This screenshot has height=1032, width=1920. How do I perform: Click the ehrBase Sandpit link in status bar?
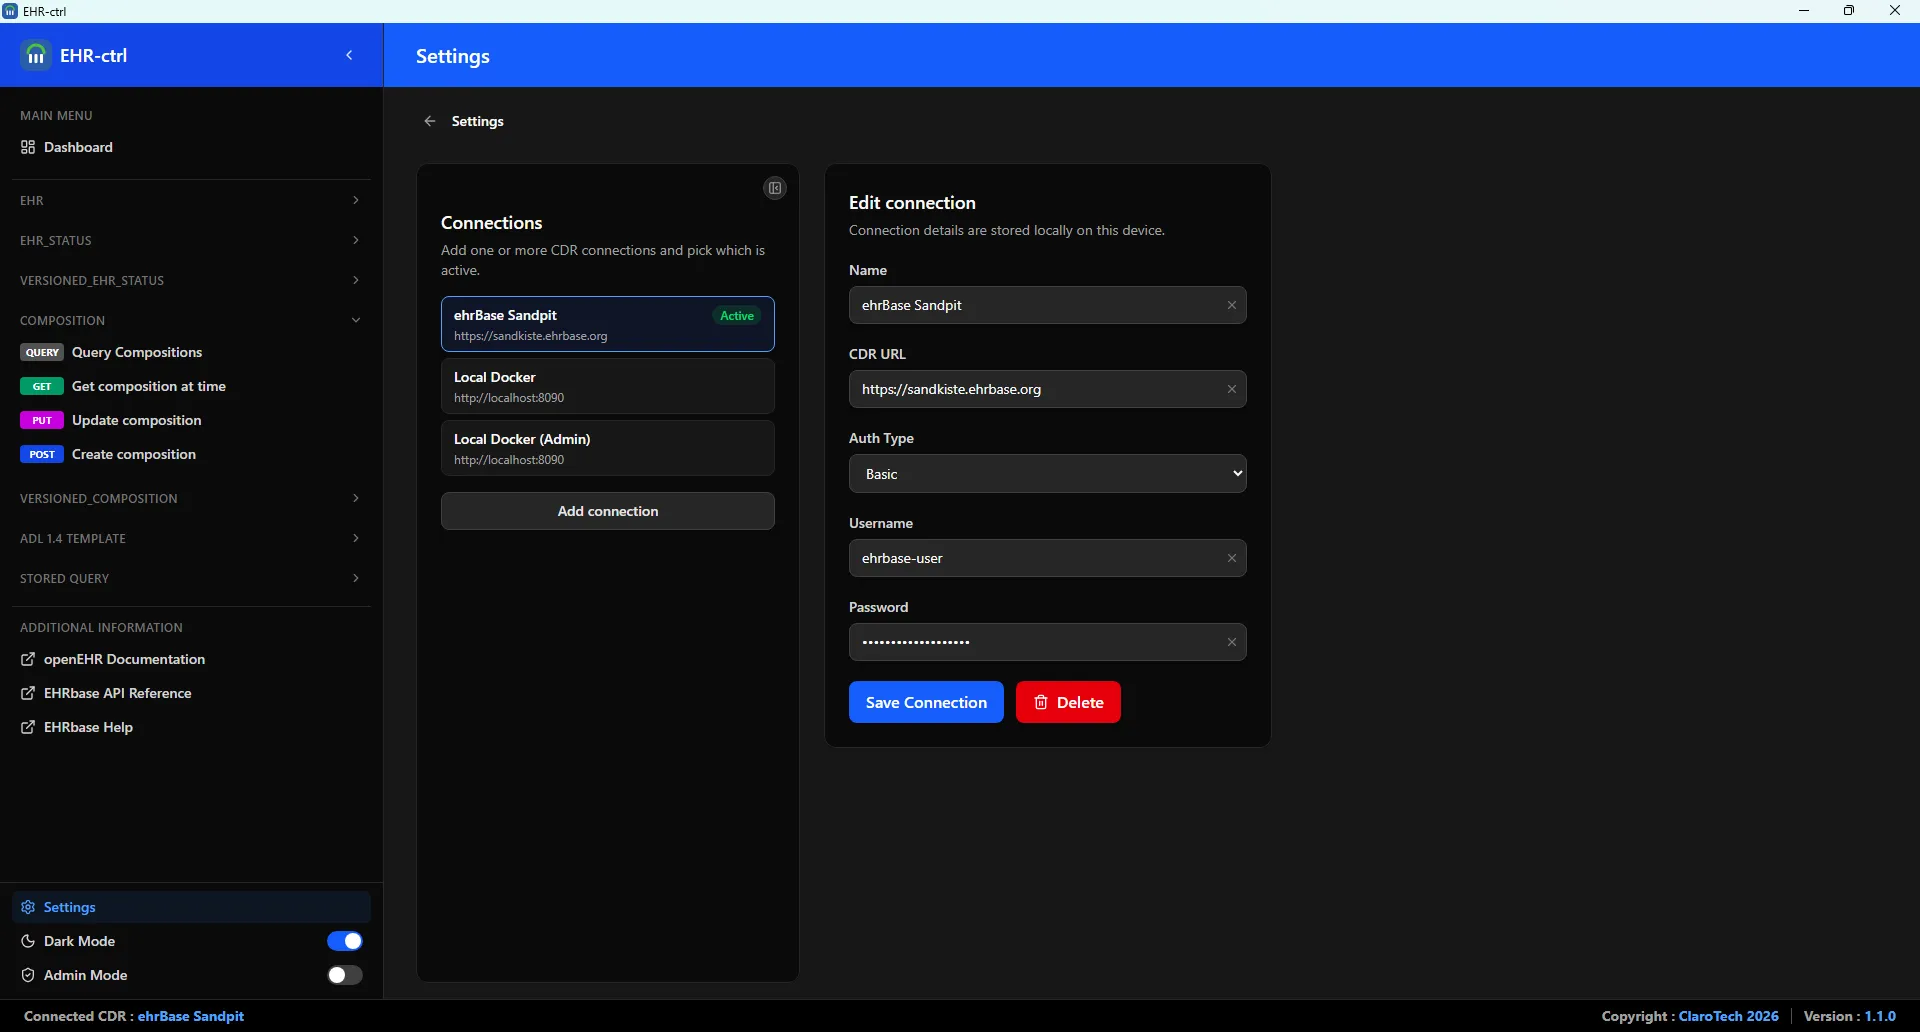(191, 1016)
